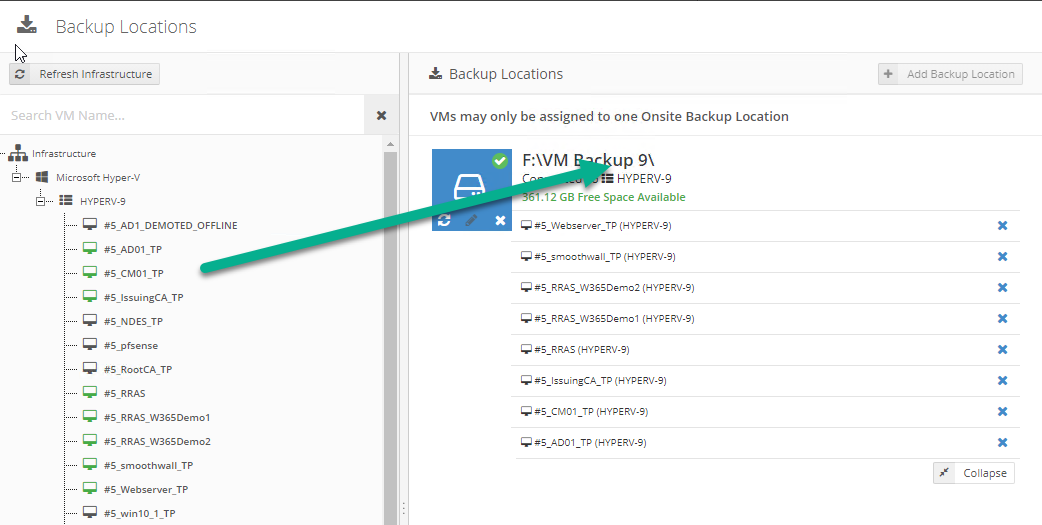This screenshot has height=525, width=1042.
Task: Remove #5_IssuingCA_TP from backup location
Action: (1002, 381)
